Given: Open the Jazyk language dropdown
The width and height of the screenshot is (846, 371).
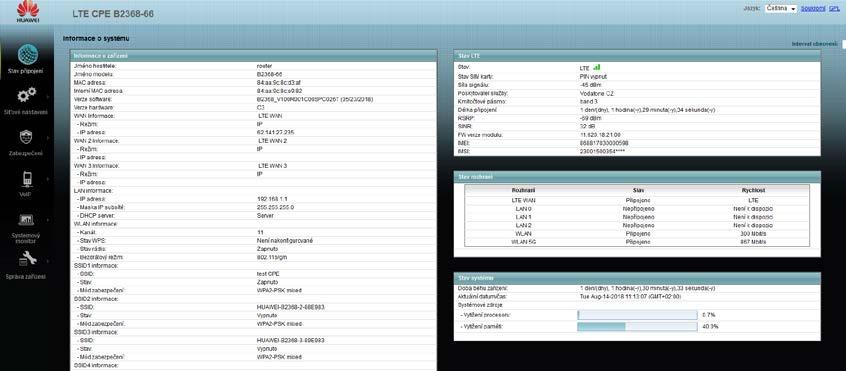Looking at the screenshot, I should (x=781, y=9).
